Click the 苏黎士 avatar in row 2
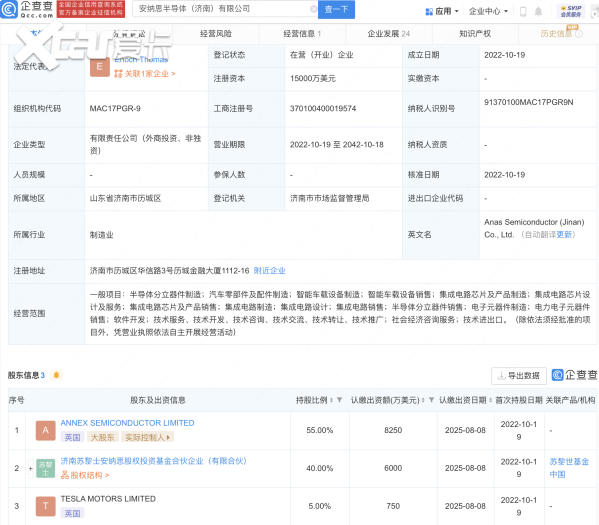 [x=45, y=468]
